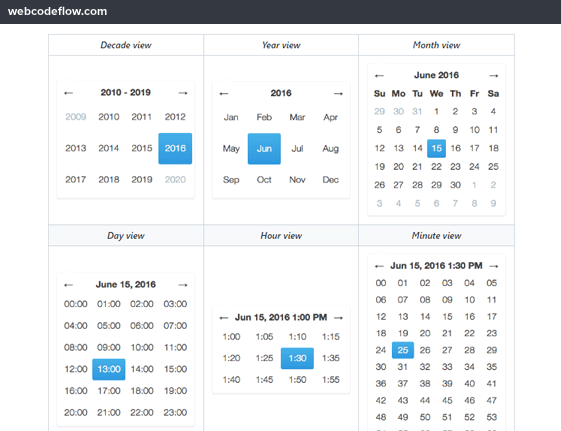Click the 2016 header in Year view
The height and width of the screenshot is (431, 561).
[281, 93]
